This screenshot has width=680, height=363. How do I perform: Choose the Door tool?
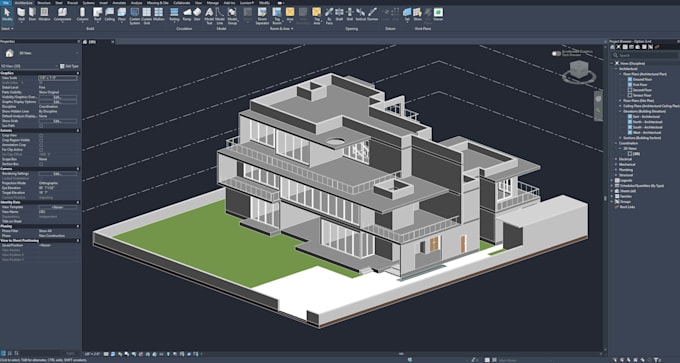click(33, 14)
